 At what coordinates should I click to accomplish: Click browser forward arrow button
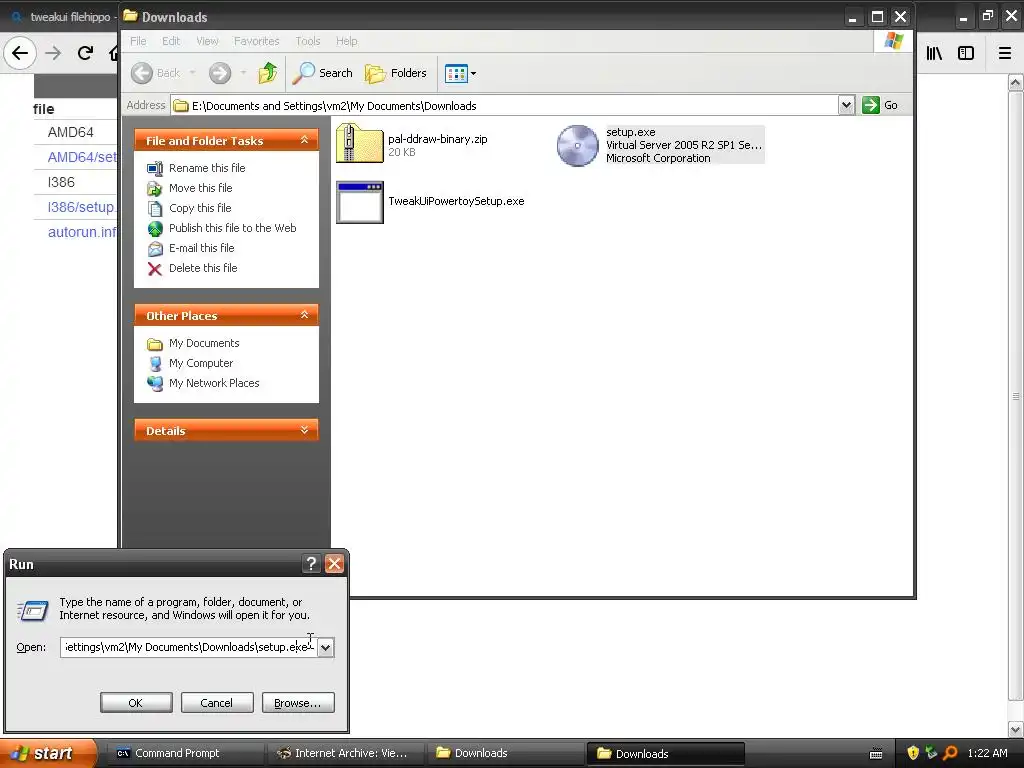(53, 53)
